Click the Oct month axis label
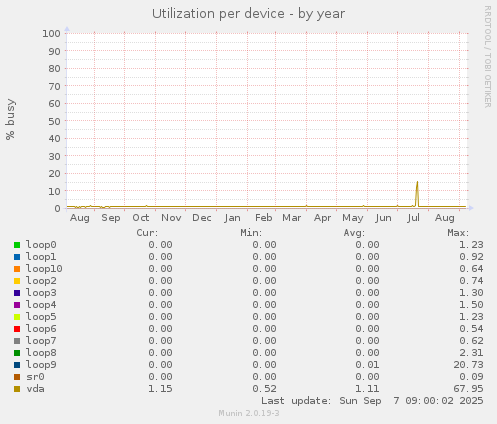Screen dimensions: 497x424 (141, 218)
